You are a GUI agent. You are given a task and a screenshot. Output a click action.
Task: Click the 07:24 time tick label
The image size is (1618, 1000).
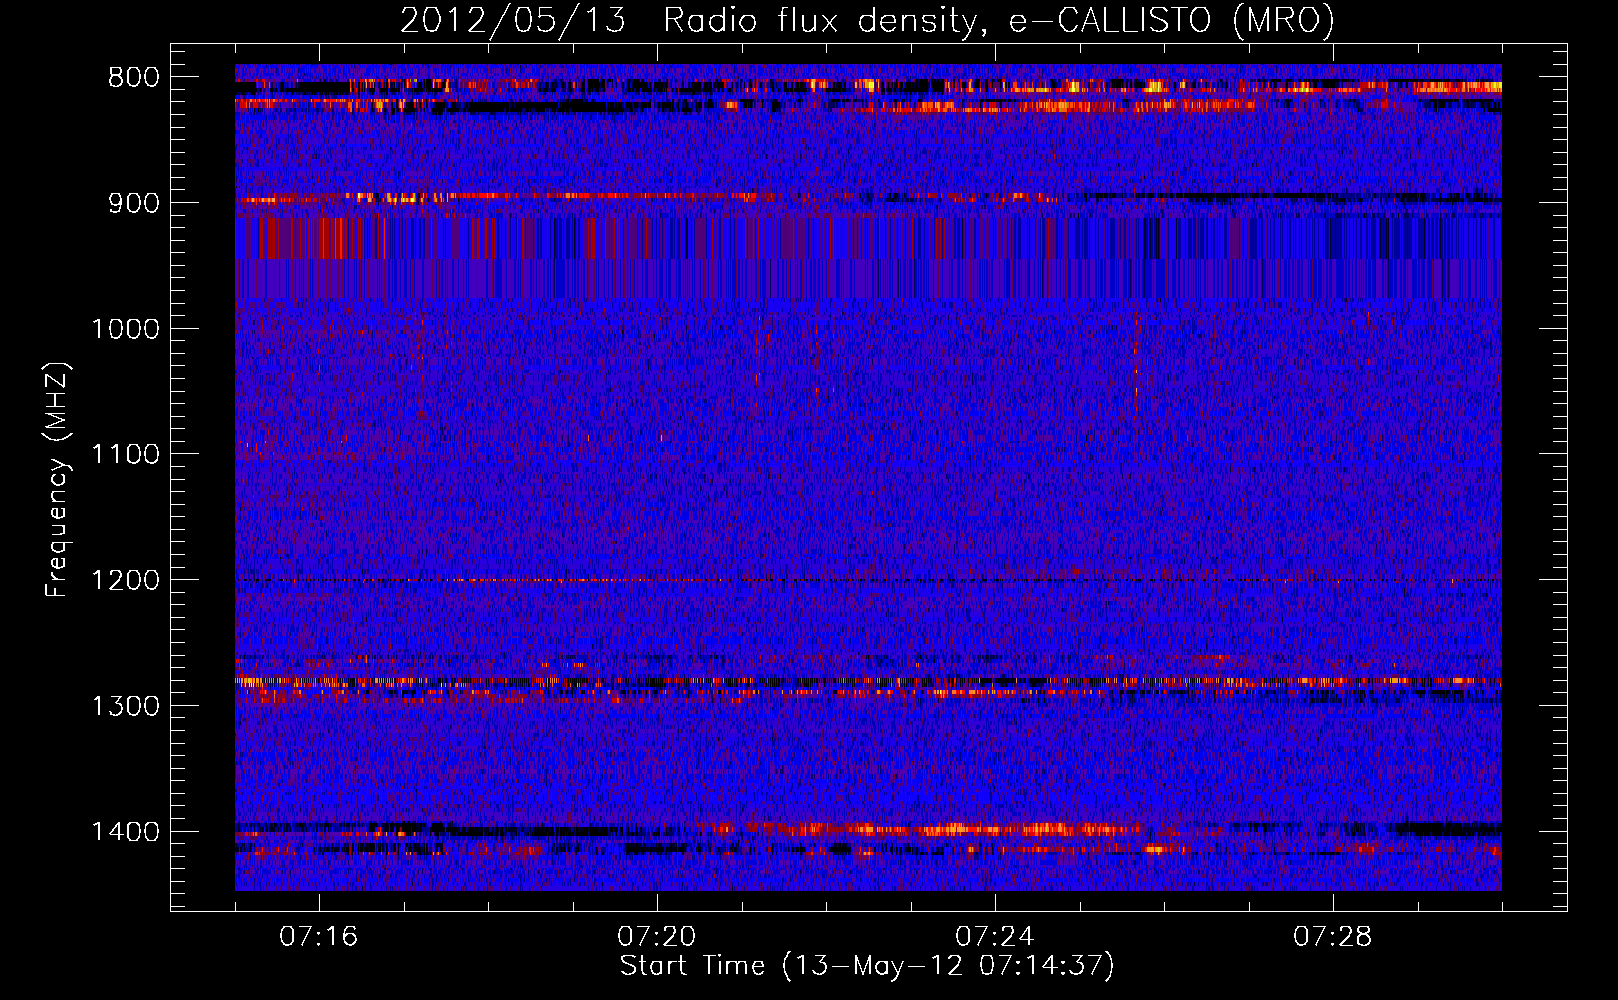pos(995,937)
